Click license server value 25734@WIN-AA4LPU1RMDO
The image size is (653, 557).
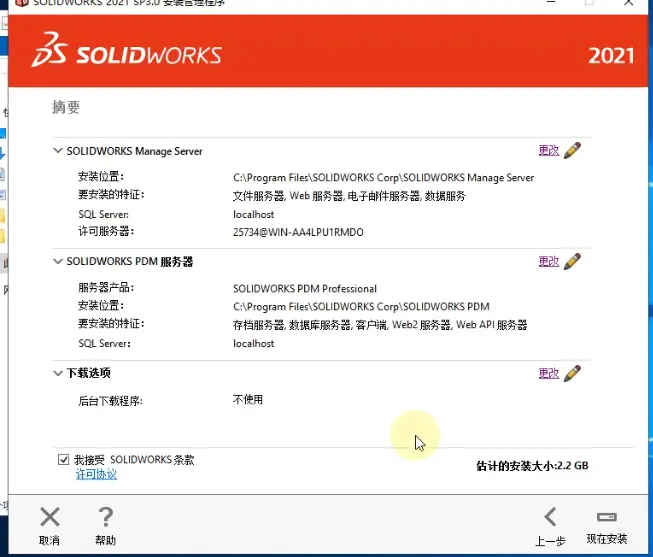298,232
